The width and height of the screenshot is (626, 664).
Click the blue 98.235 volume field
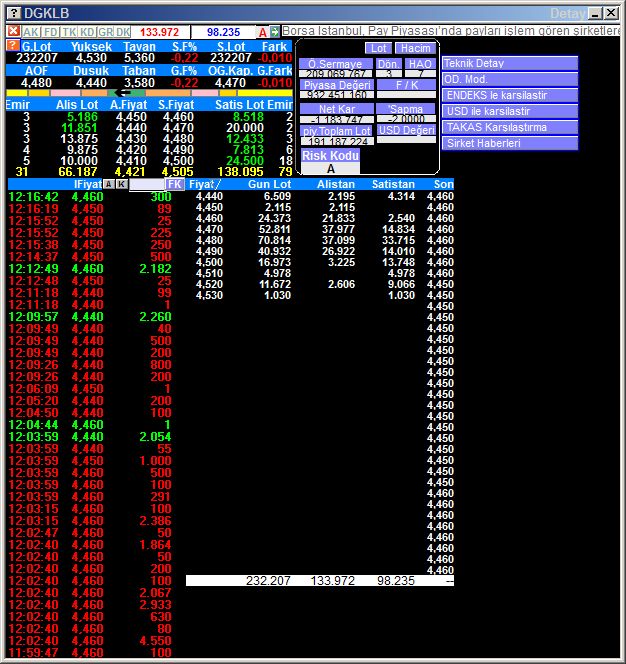pyautogui.click(x=223, y=32)
